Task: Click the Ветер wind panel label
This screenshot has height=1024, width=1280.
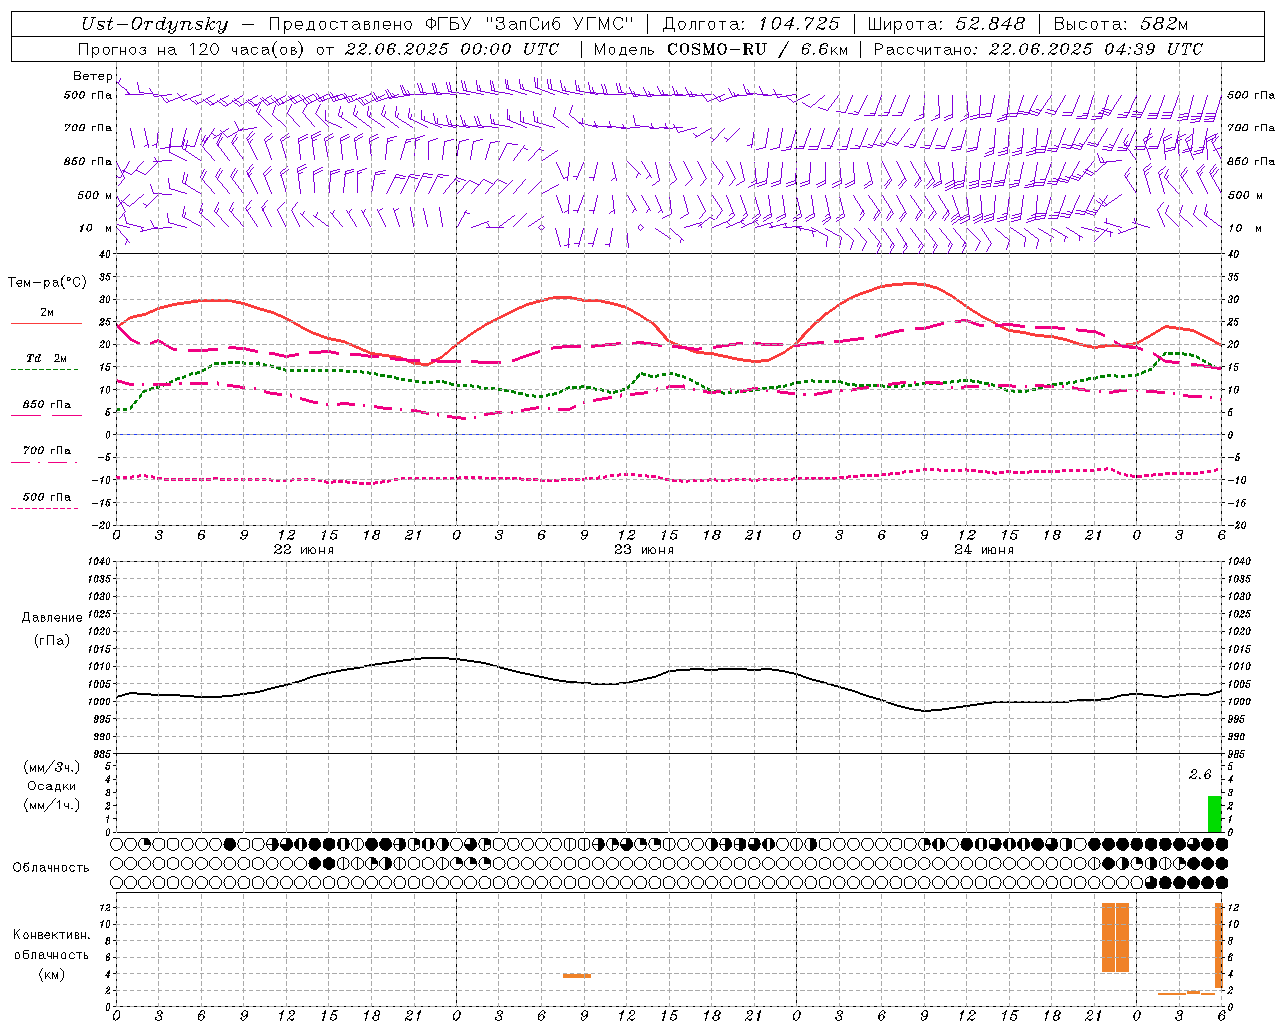Action: coord(92,76)
